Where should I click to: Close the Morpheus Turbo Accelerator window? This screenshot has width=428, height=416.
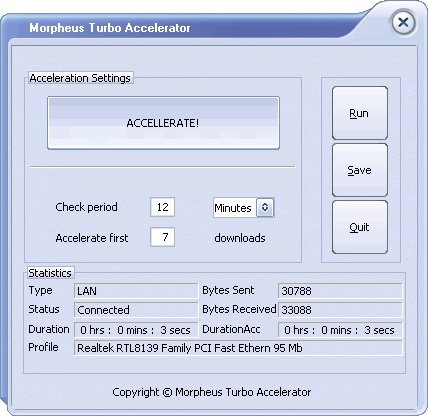403,23
